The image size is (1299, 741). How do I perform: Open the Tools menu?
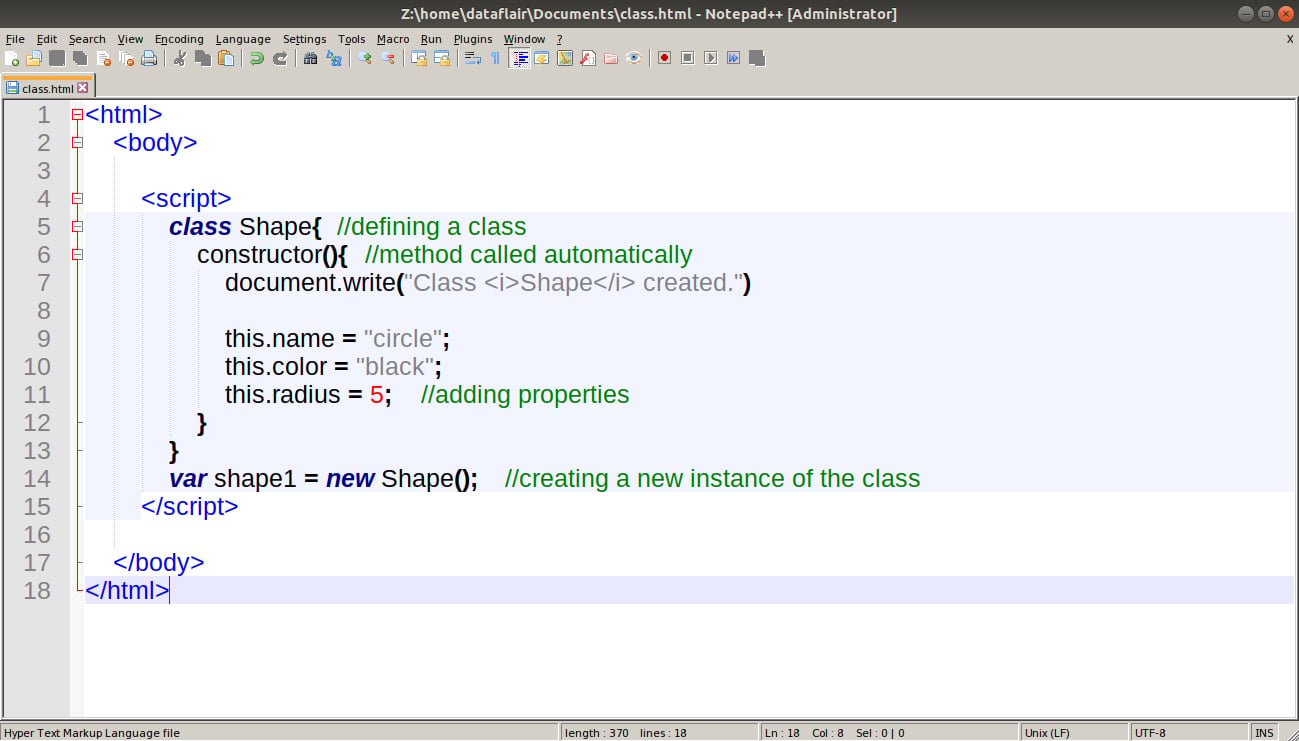352,39
